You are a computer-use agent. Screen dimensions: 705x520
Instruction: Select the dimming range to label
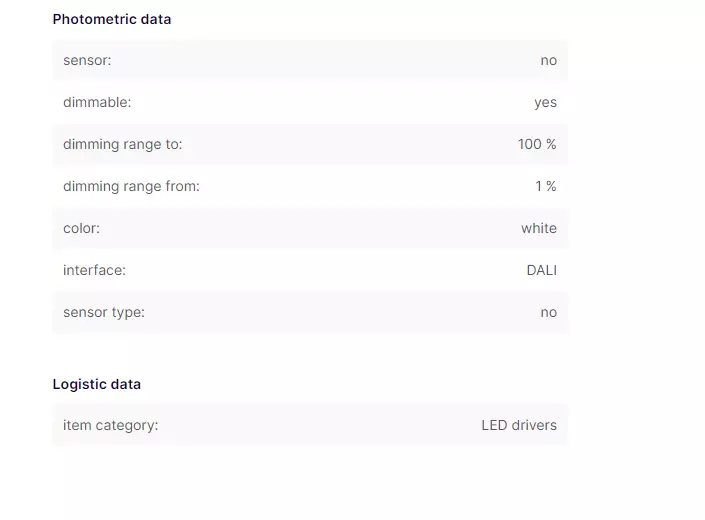pos(123,144)
